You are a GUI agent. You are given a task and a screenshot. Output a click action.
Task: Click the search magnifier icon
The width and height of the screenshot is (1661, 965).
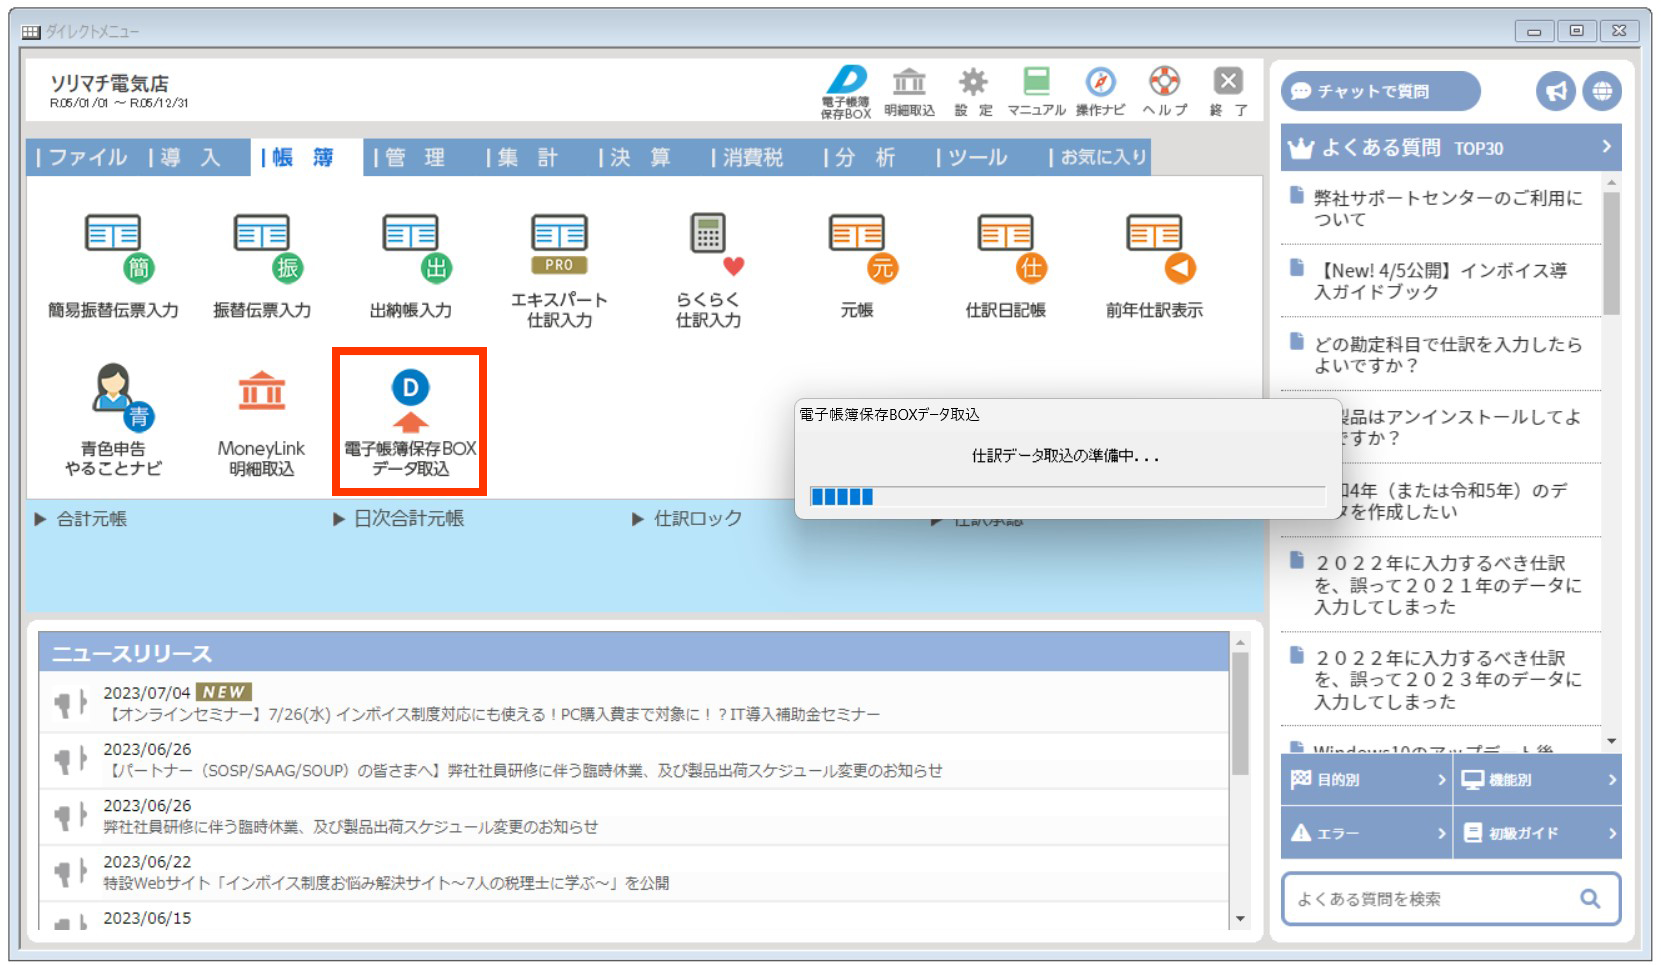(x=1590, y=898)
